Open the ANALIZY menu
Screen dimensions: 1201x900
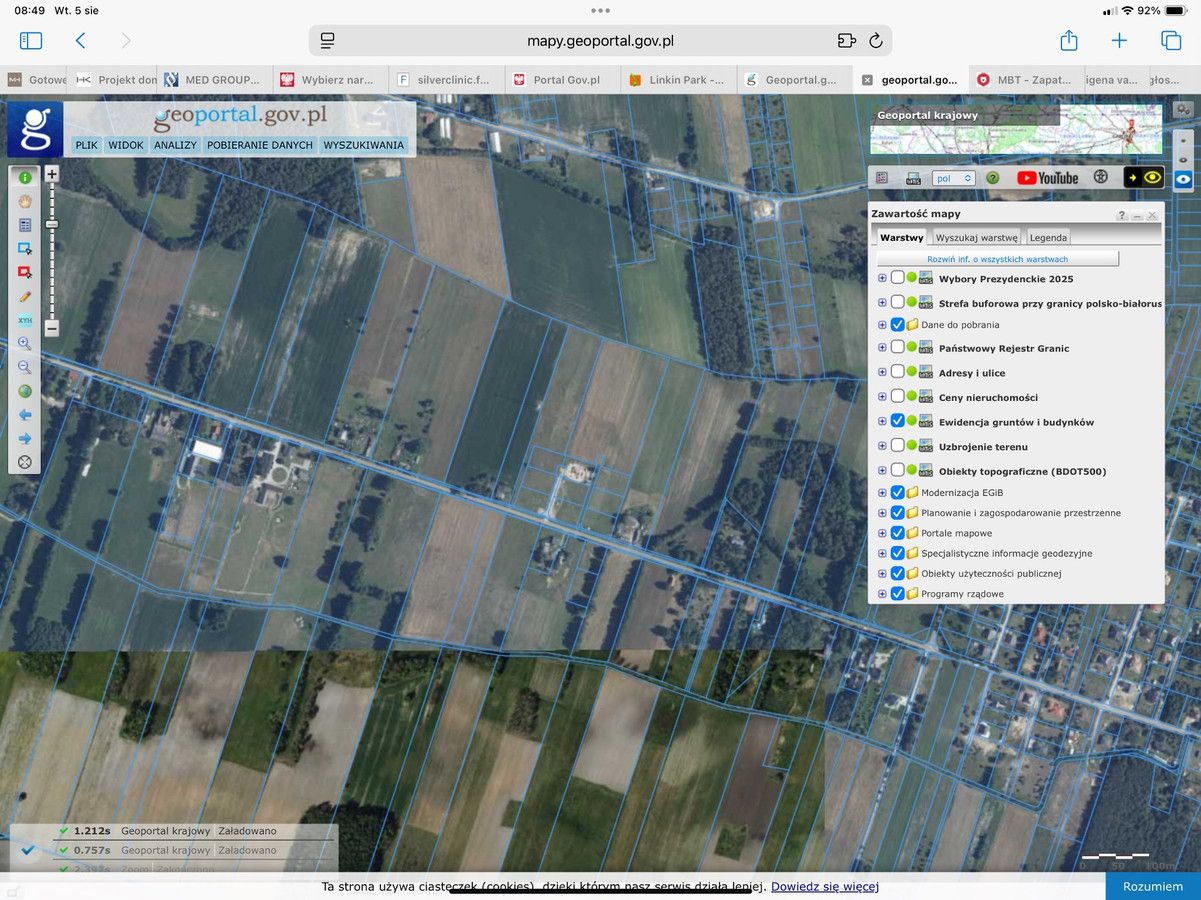[175, 145]
